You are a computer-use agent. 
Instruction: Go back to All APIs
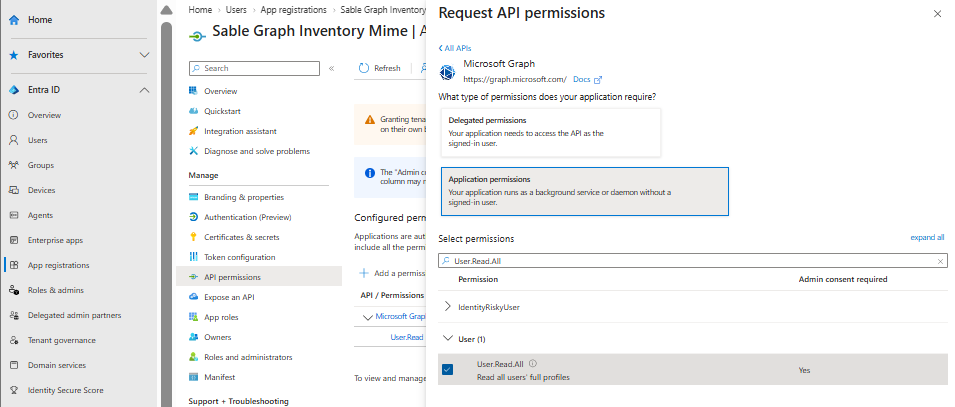[454, 48]
